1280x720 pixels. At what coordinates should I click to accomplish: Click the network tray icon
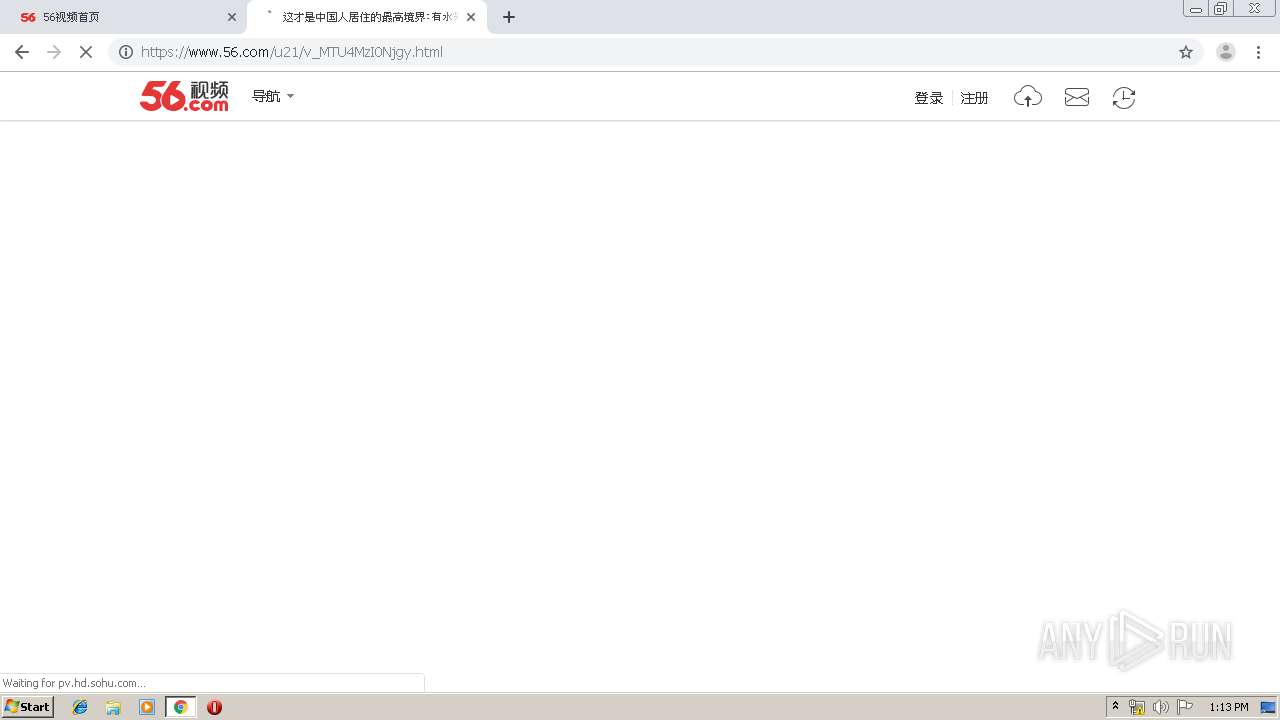coord(1137,707)
